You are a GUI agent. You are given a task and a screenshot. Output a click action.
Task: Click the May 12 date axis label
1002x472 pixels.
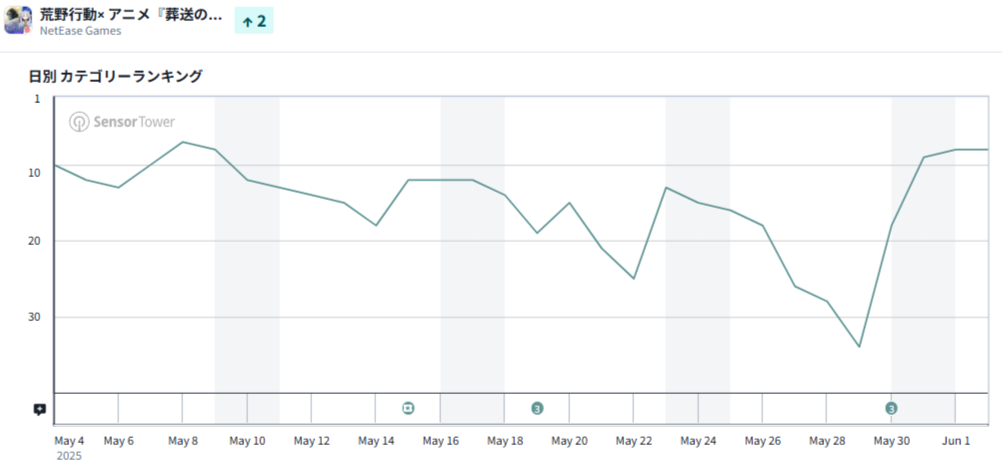[x=311, y=441]
